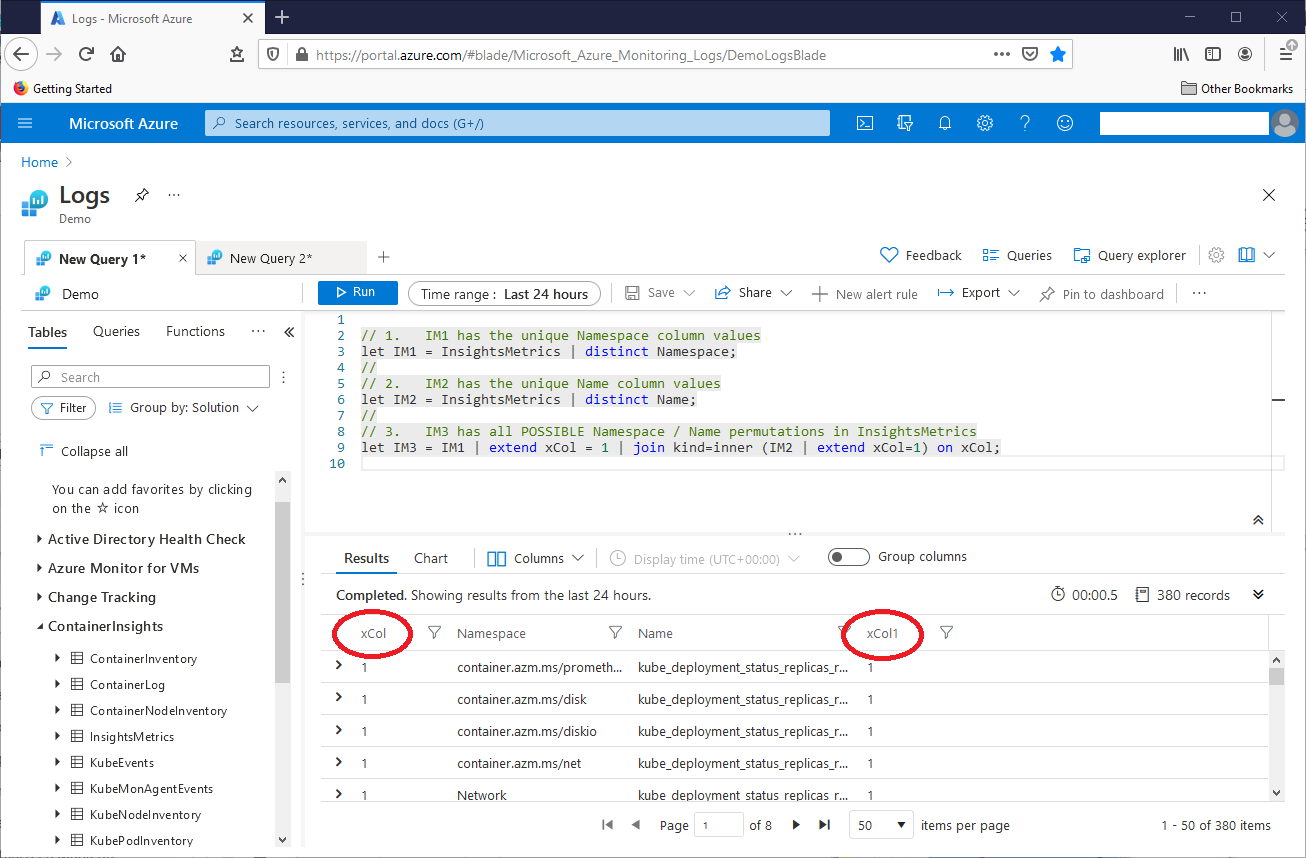Screen dimensions: 1306x858
Task: Navigate to Home via breadcrumb
Action: click(x=39, y=161)
